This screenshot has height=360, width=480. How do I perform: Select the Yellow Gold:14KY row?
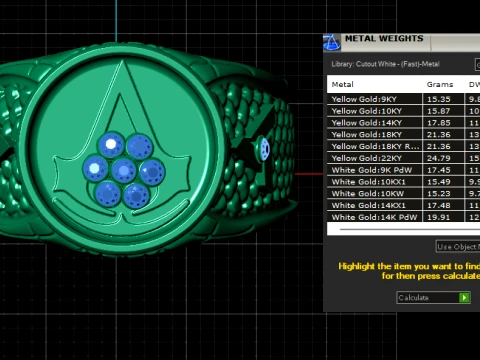click(403, 123)
